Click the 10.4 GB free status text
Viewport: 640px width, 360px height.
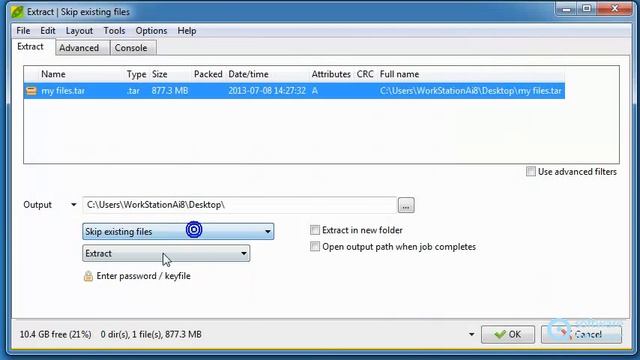56,334
